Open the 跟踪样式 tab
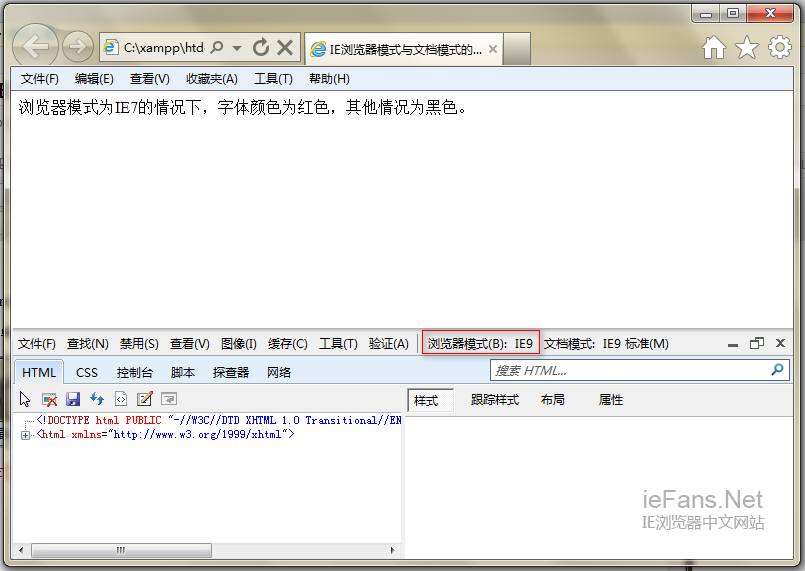Viewport: 805px width, 571px height. [495, 400]
